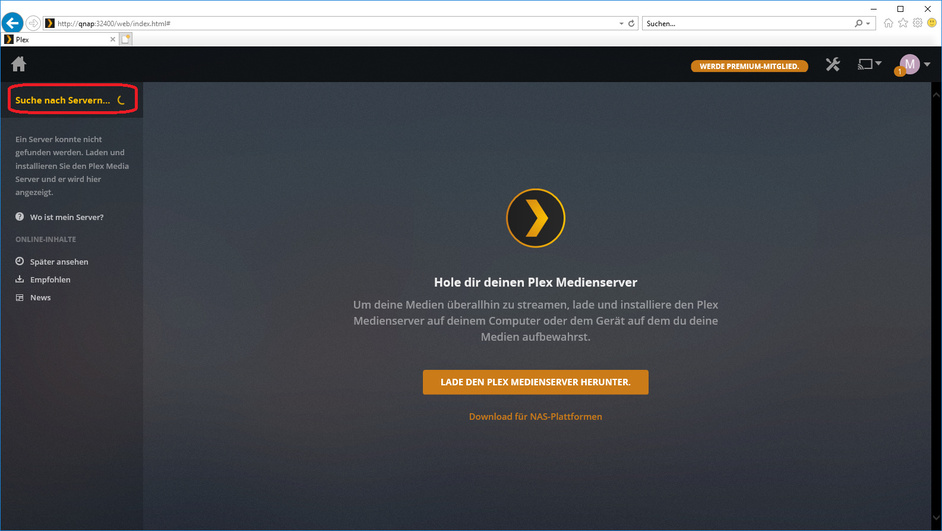Viewport: 942px width, 531px height.
Task: Click the browser smiley feedback icon
Action: (x=932, y=23)
